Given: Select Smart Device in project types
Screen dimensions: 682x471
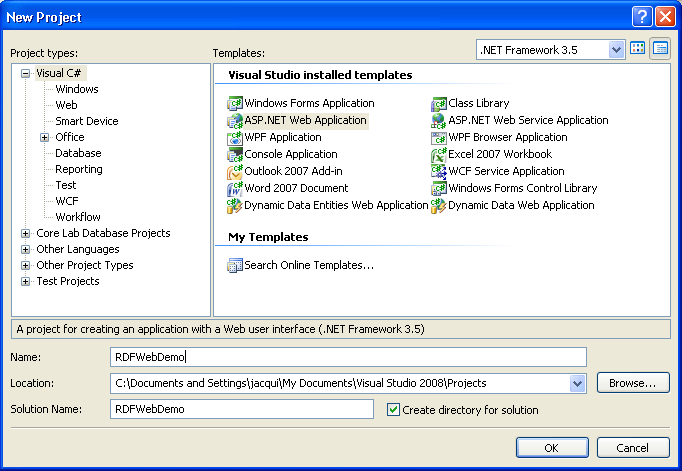Looking at the screenshot, I should point(86,121).
